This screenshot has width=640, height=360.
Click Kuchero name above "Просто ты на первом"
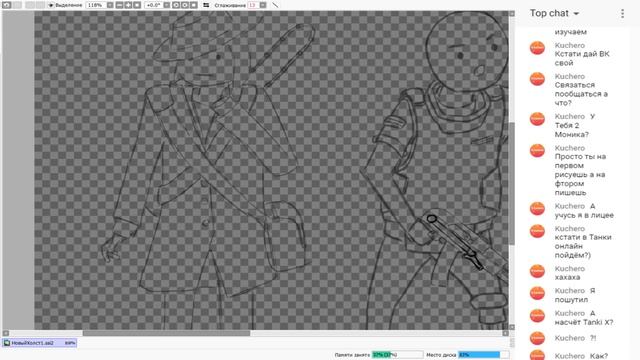click(x=569, y=148)
